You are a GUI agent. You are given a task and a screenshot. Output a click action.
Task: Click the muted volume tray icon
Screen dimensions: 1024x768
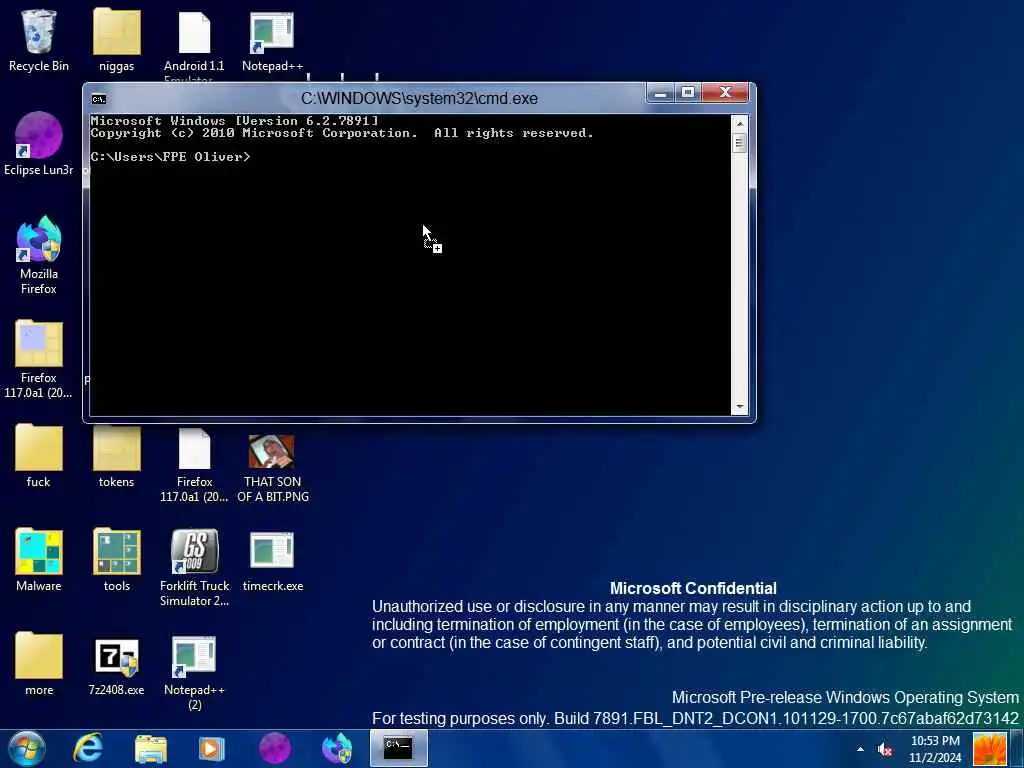coord(885,750)
